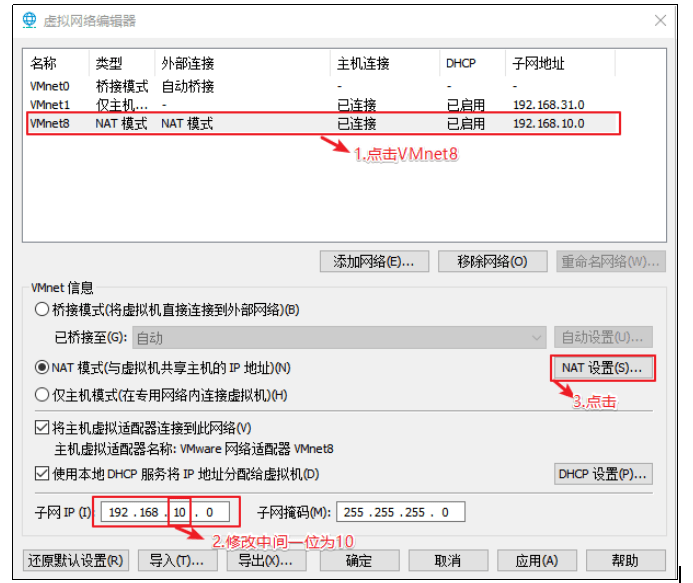Click the 移除网络(O) button
This screenshot has width=693, height=583.
click(x=492, y=262)
